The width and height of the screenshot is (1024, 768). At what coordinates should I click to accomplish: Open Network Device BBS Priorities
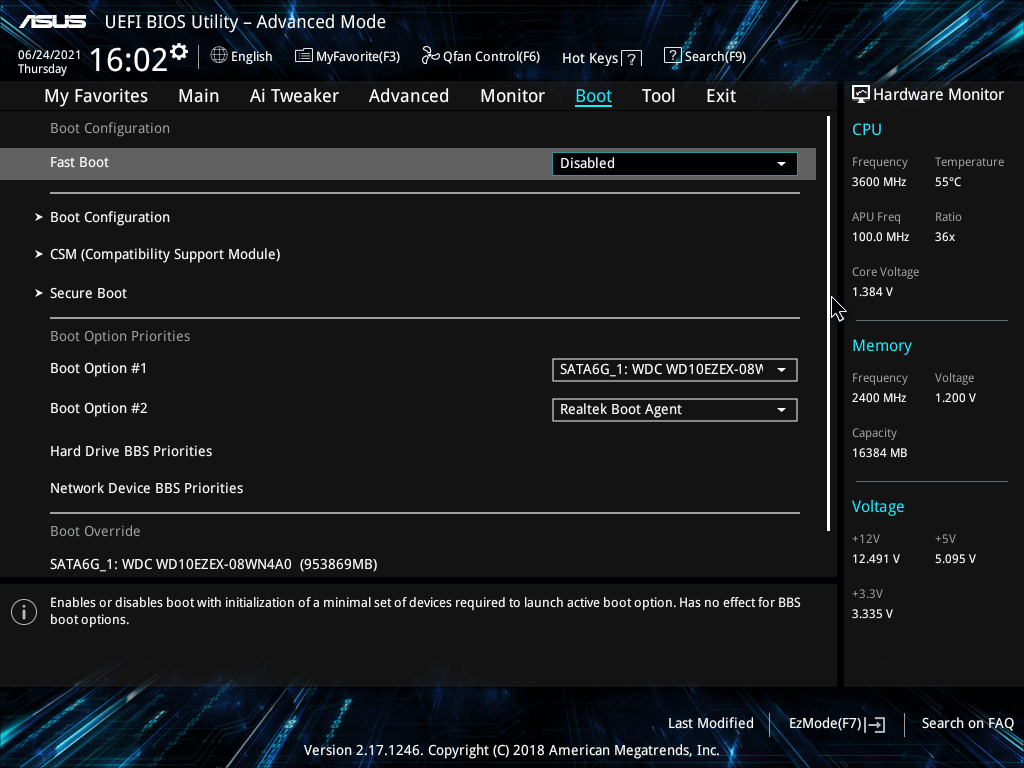click(x=146, y=488)
